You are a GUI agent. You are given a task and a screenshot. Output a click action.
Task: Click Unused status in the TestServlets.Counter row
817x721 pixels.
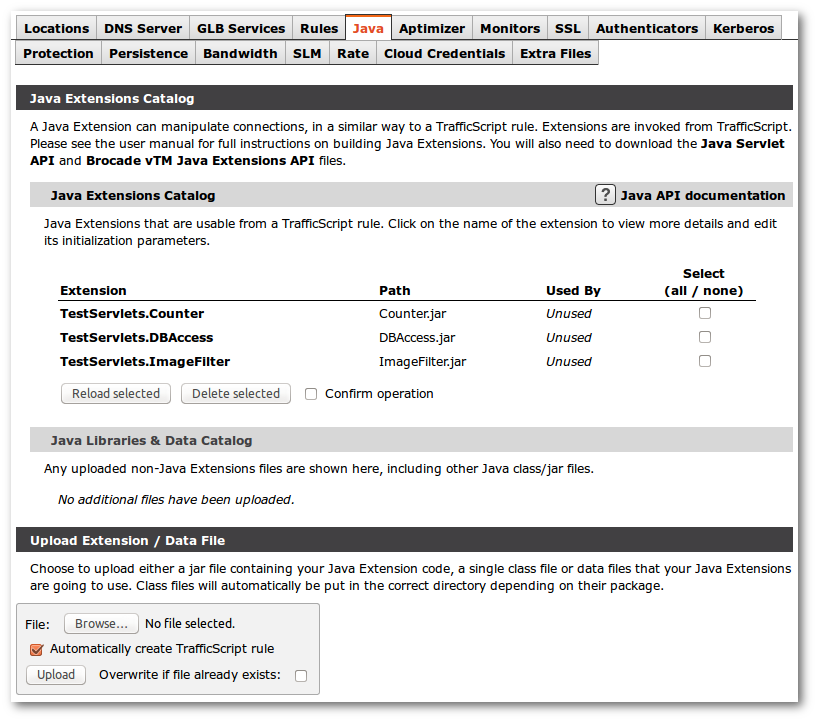tap(568, 314)
